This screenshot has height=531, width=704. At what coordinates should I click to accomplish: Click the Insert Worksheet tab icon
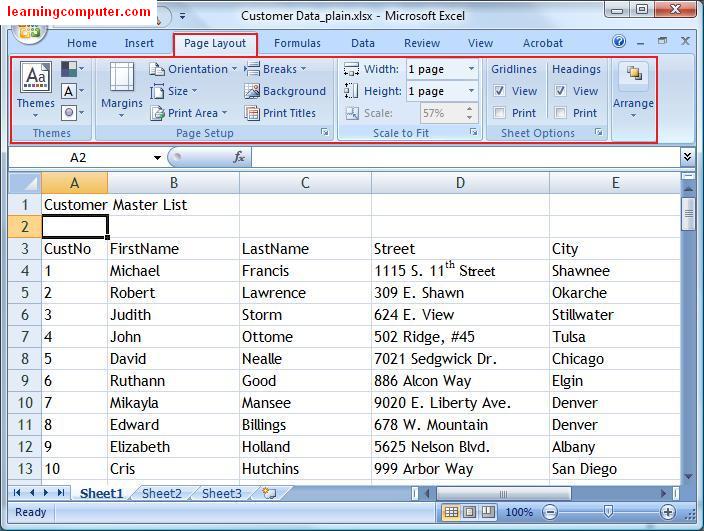pyautogui.click(x=268, y=493)
